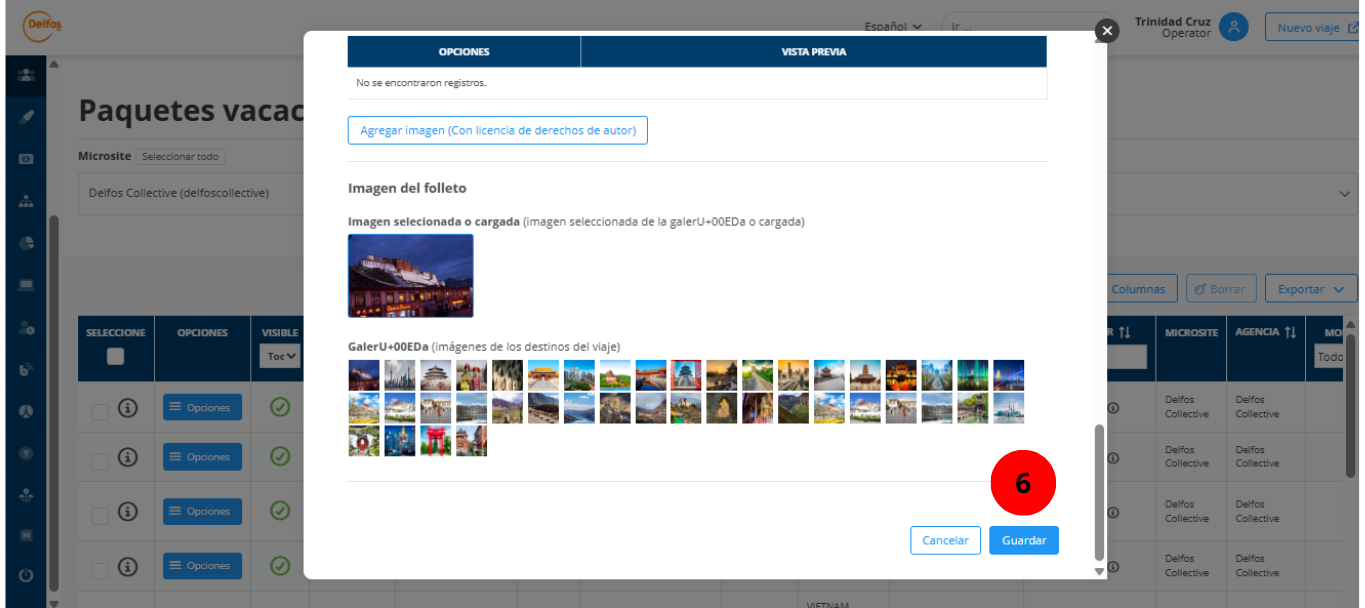This screenshot has width=1365, height=608.
Task: Open the selected brochure image preview
Action: tap(410, 276)
